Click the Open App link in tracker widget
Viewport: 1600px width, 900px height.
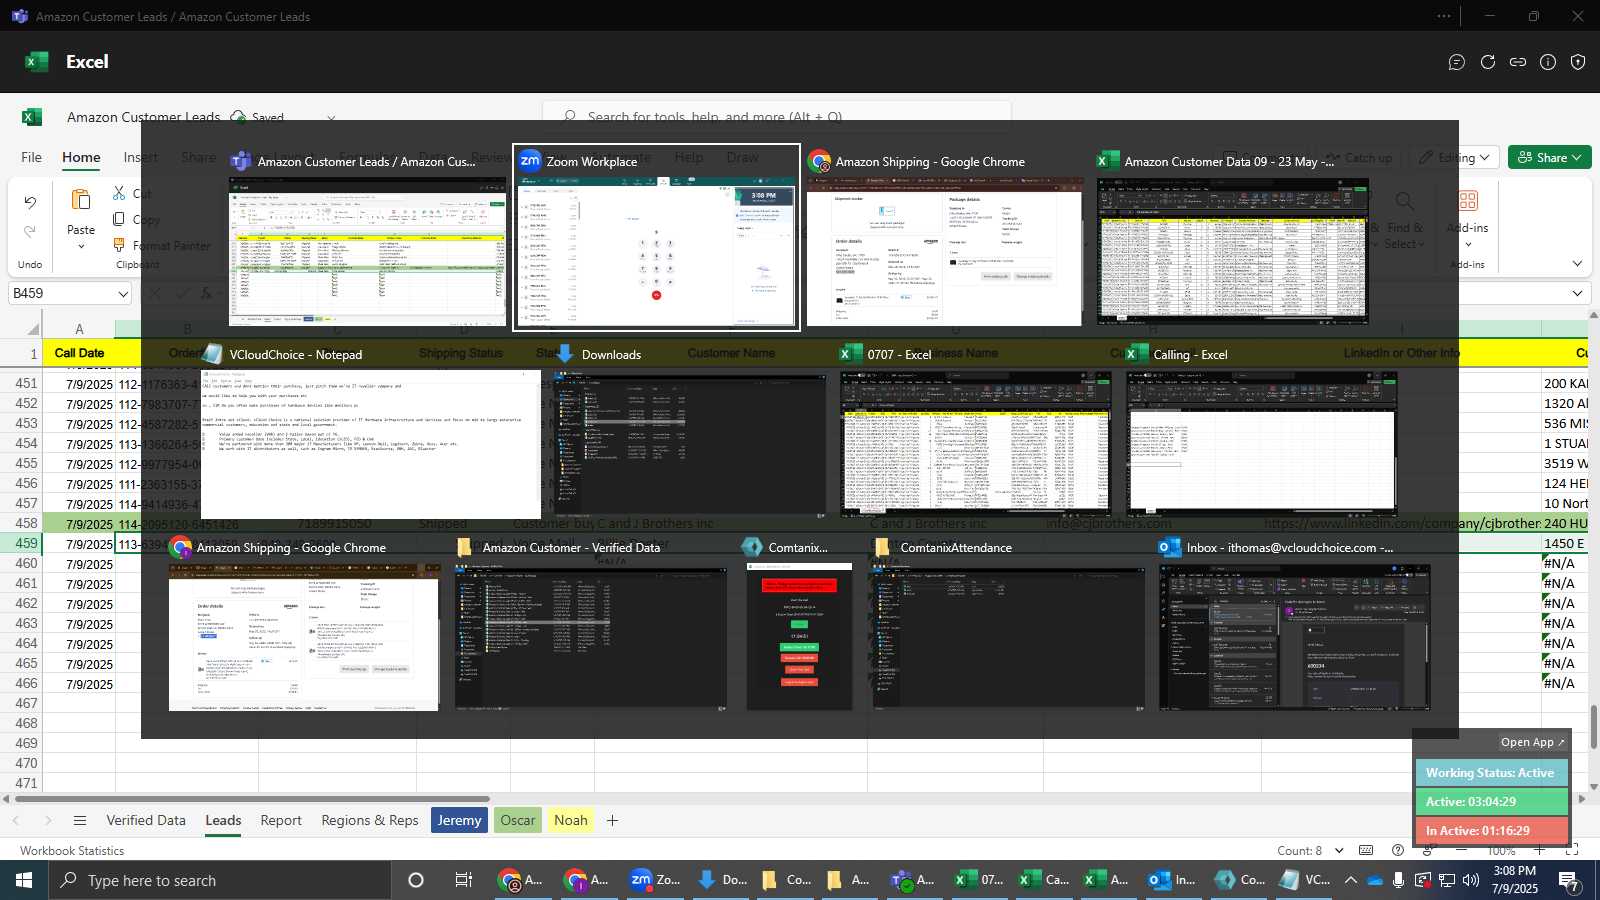(1532, 742)
